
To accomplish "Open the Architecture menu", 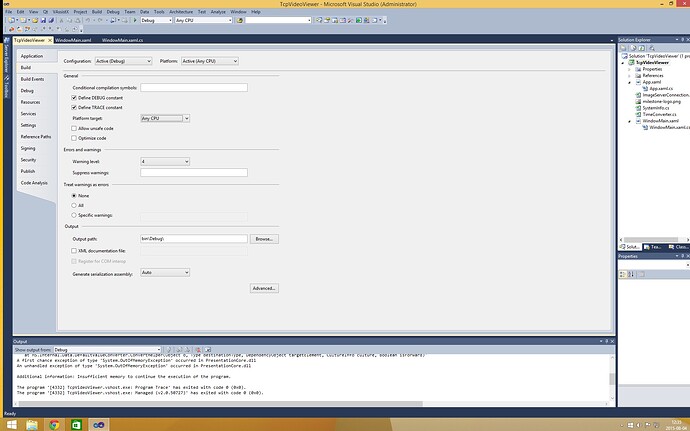I will pos(181,12).
